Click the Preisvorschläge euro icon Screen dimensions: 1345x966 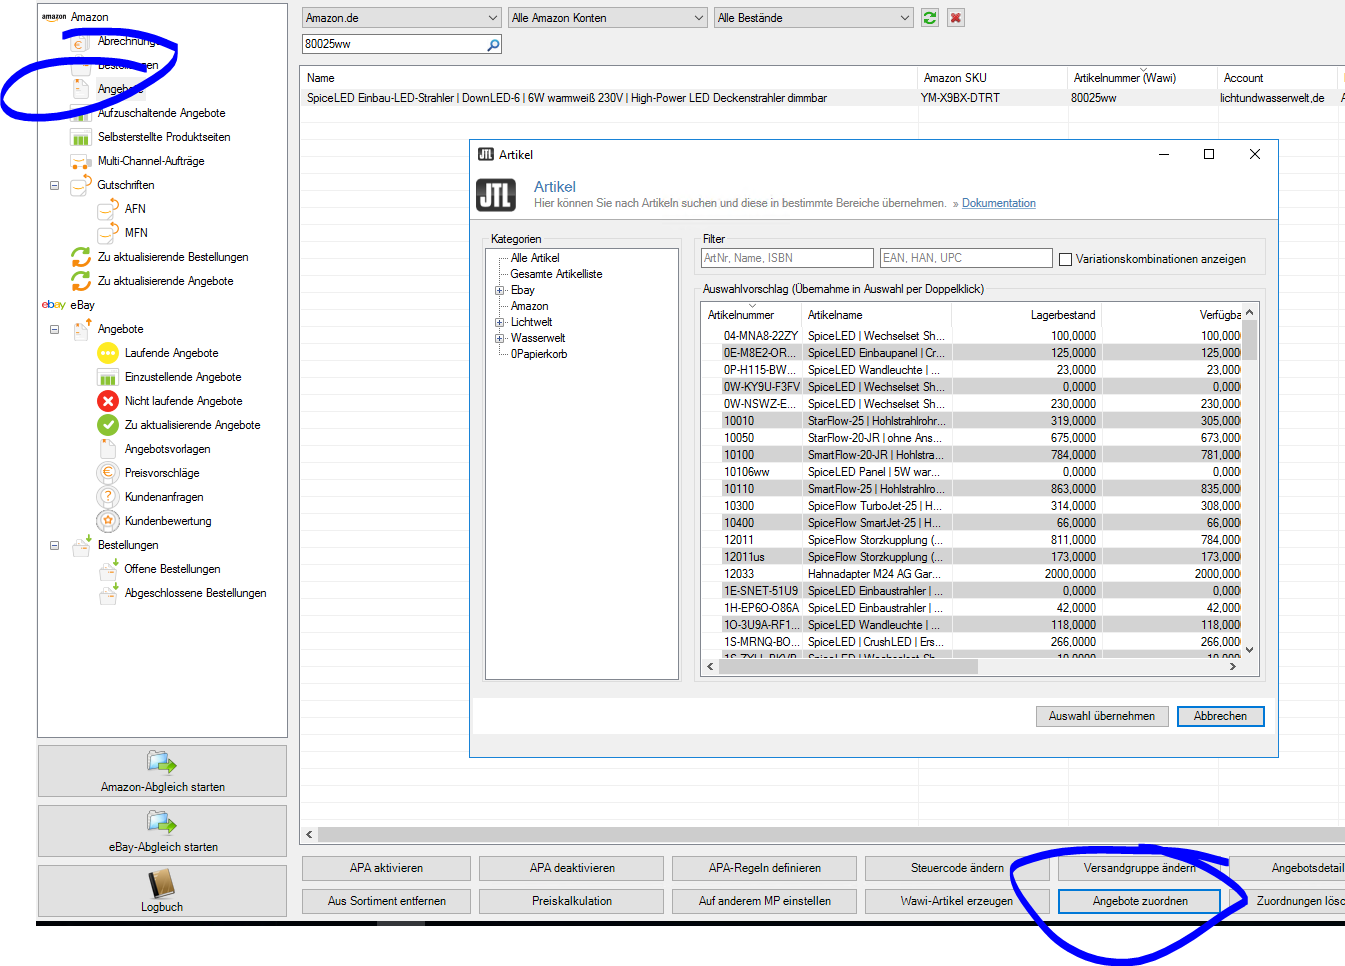(x=108, y=473)
